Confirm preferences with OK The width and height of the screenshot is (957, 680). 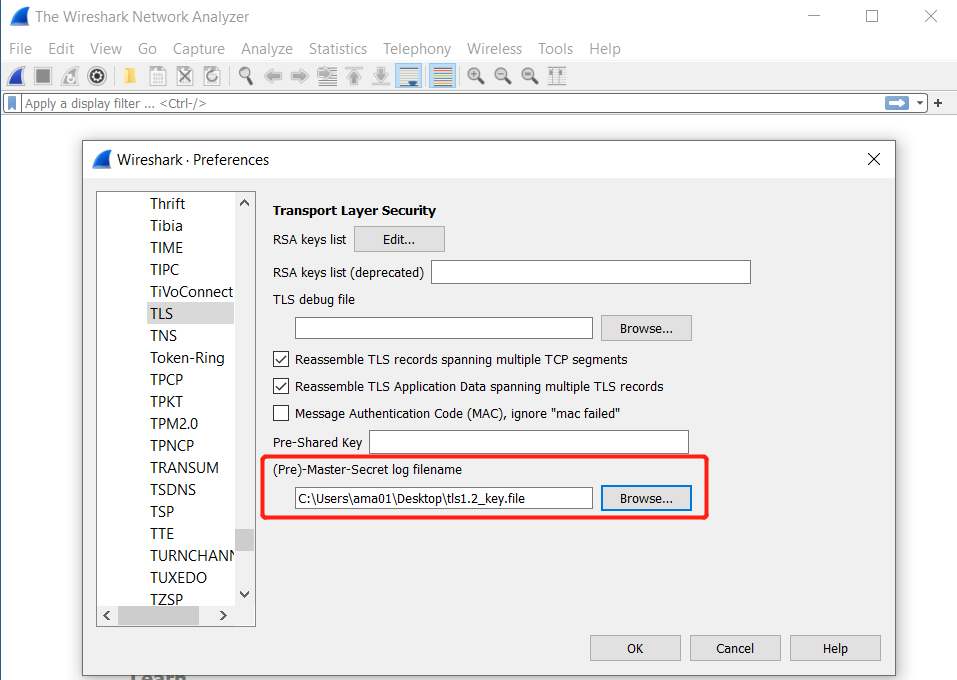pyautogui.click(x=635, y=648)
